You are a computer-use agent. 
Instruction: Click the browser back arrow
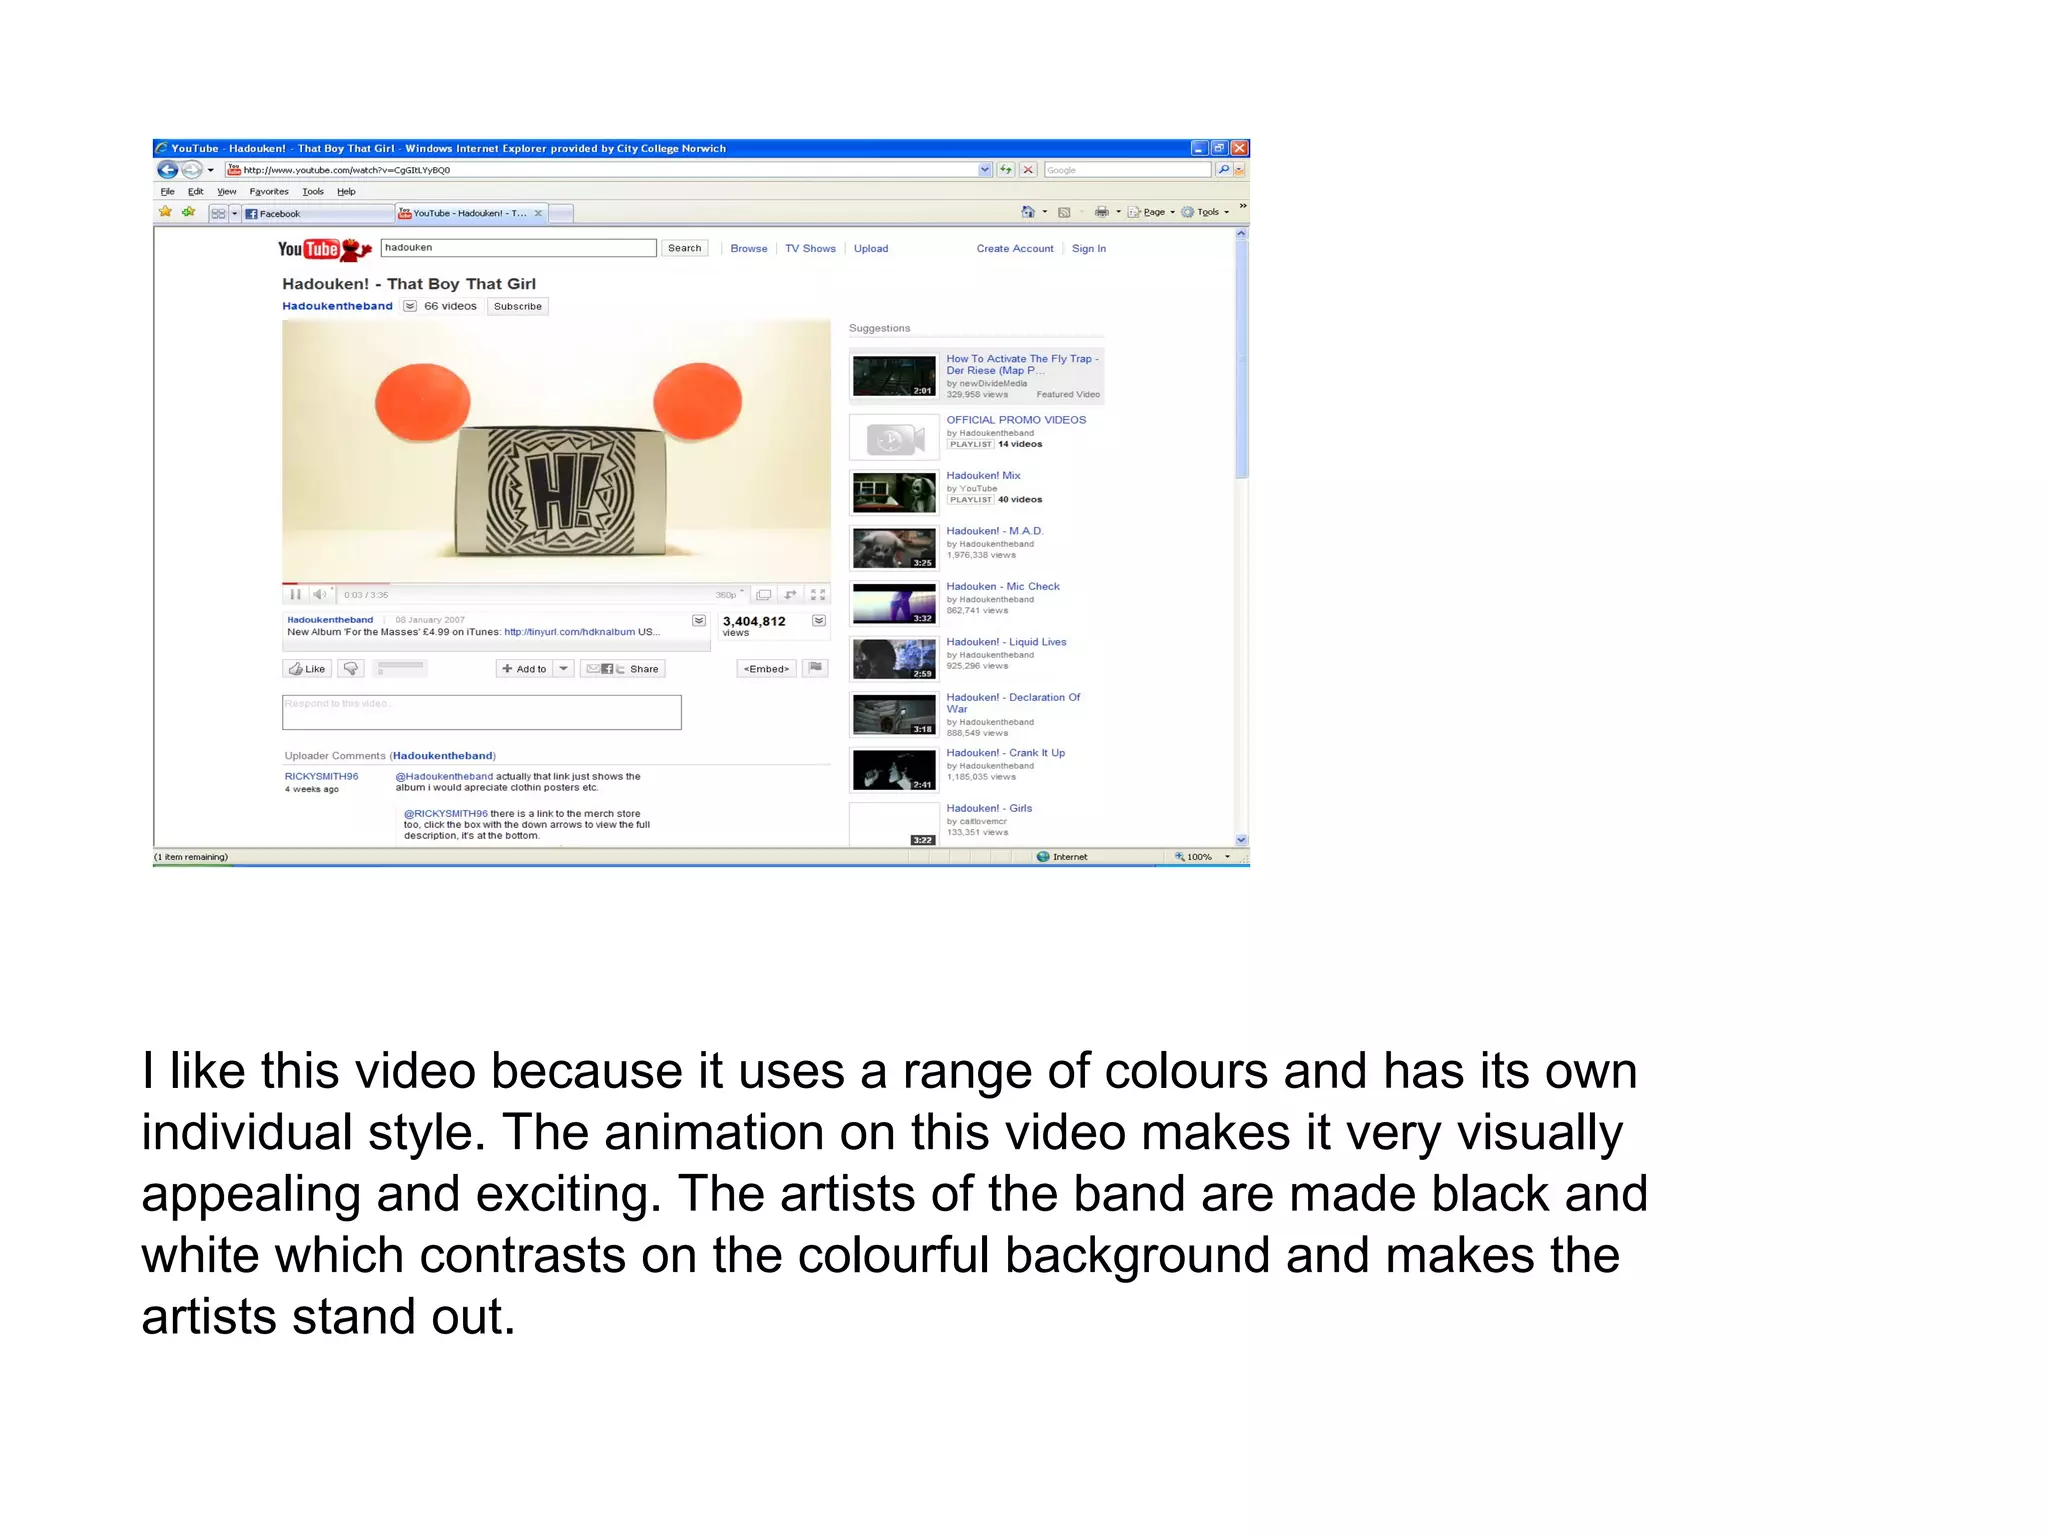pyautogui.click(x=168, y=170)
